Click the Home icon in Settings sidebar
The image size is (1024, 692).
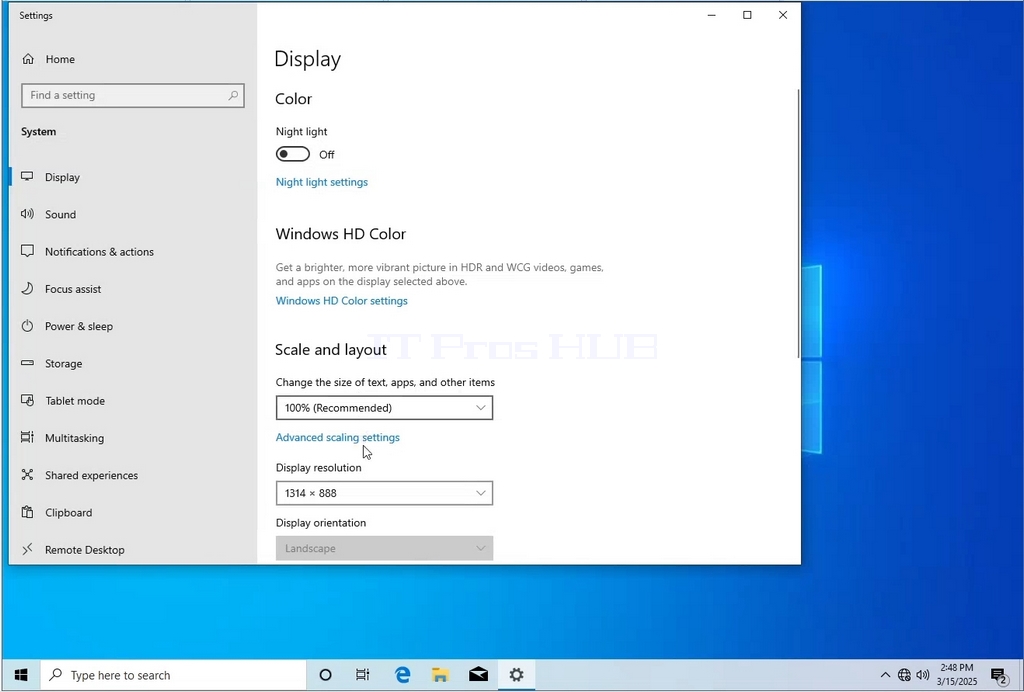[x=28, y=59]
